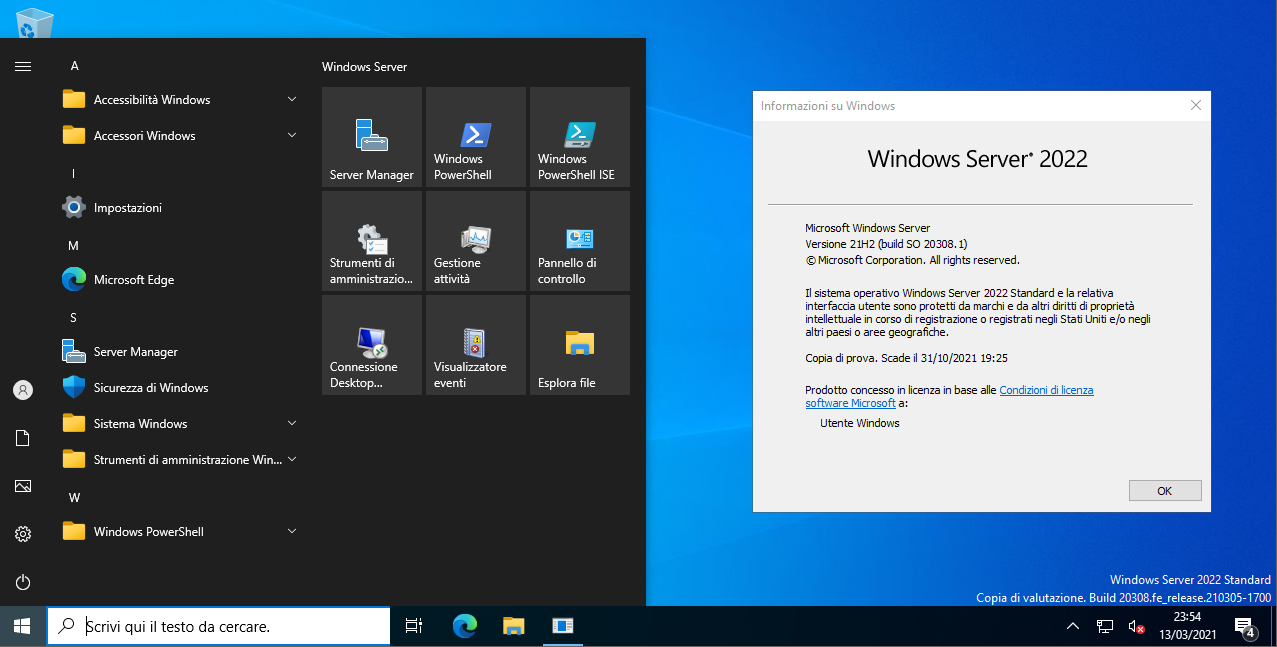Viewport: 1277px width, 647px height.
Task: Open the Settings gear in Start sidebar
Action: click(23, 534)
